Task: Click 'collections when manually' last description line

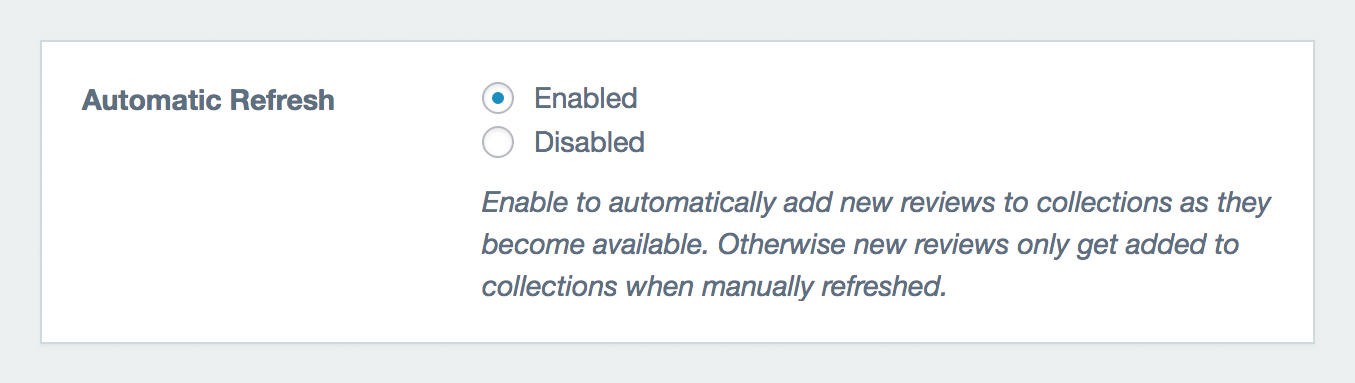Action: pos(713,287)
